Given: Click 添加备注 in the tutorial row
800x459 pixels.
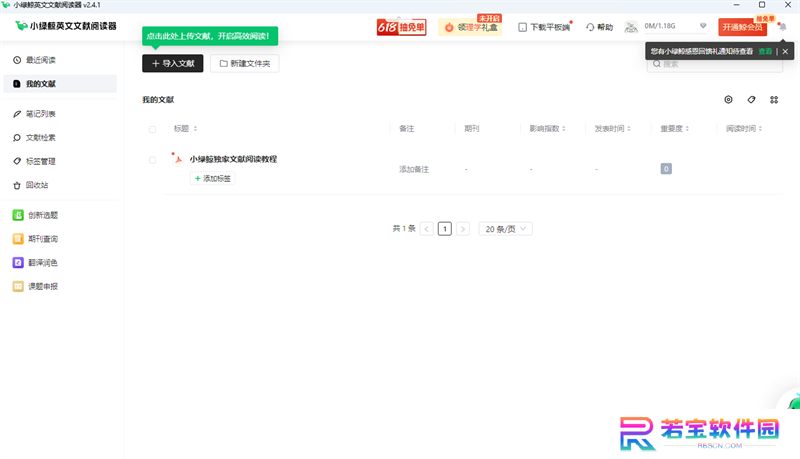Looking at the screenshot, I should click(x=414, y=169).
